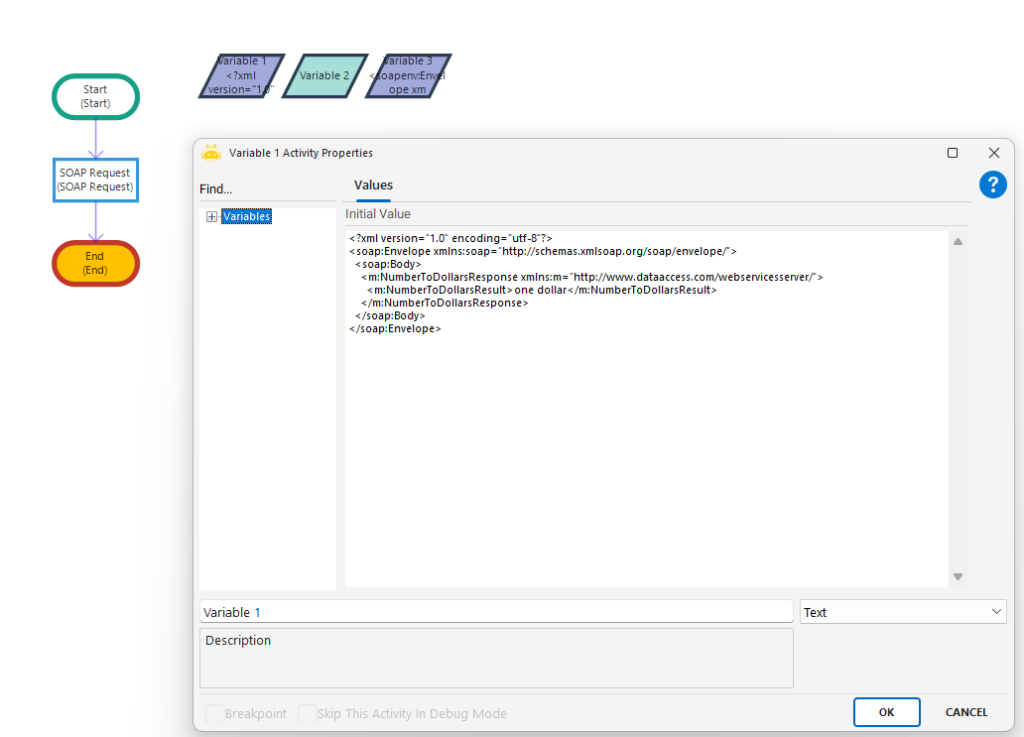Expand the Variables tree node

(x=212, y=217)
